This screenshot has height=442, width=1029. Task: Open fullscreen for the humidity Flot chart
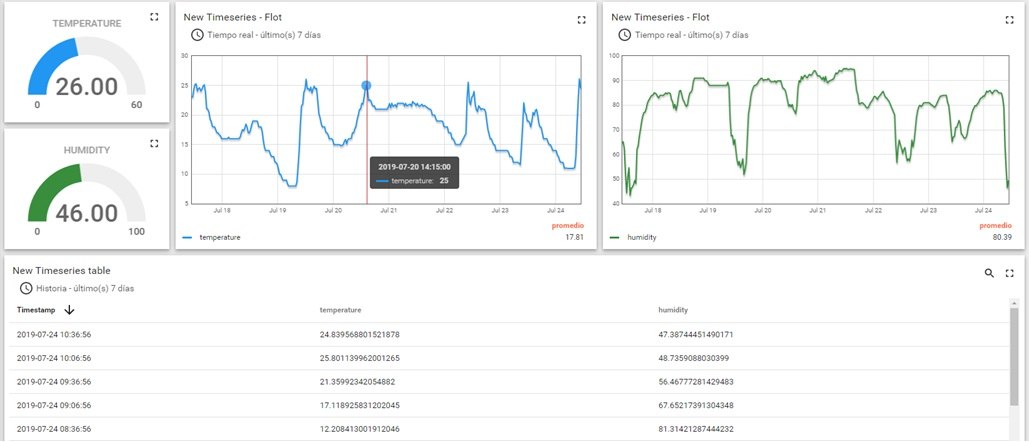coord(1009,20)
